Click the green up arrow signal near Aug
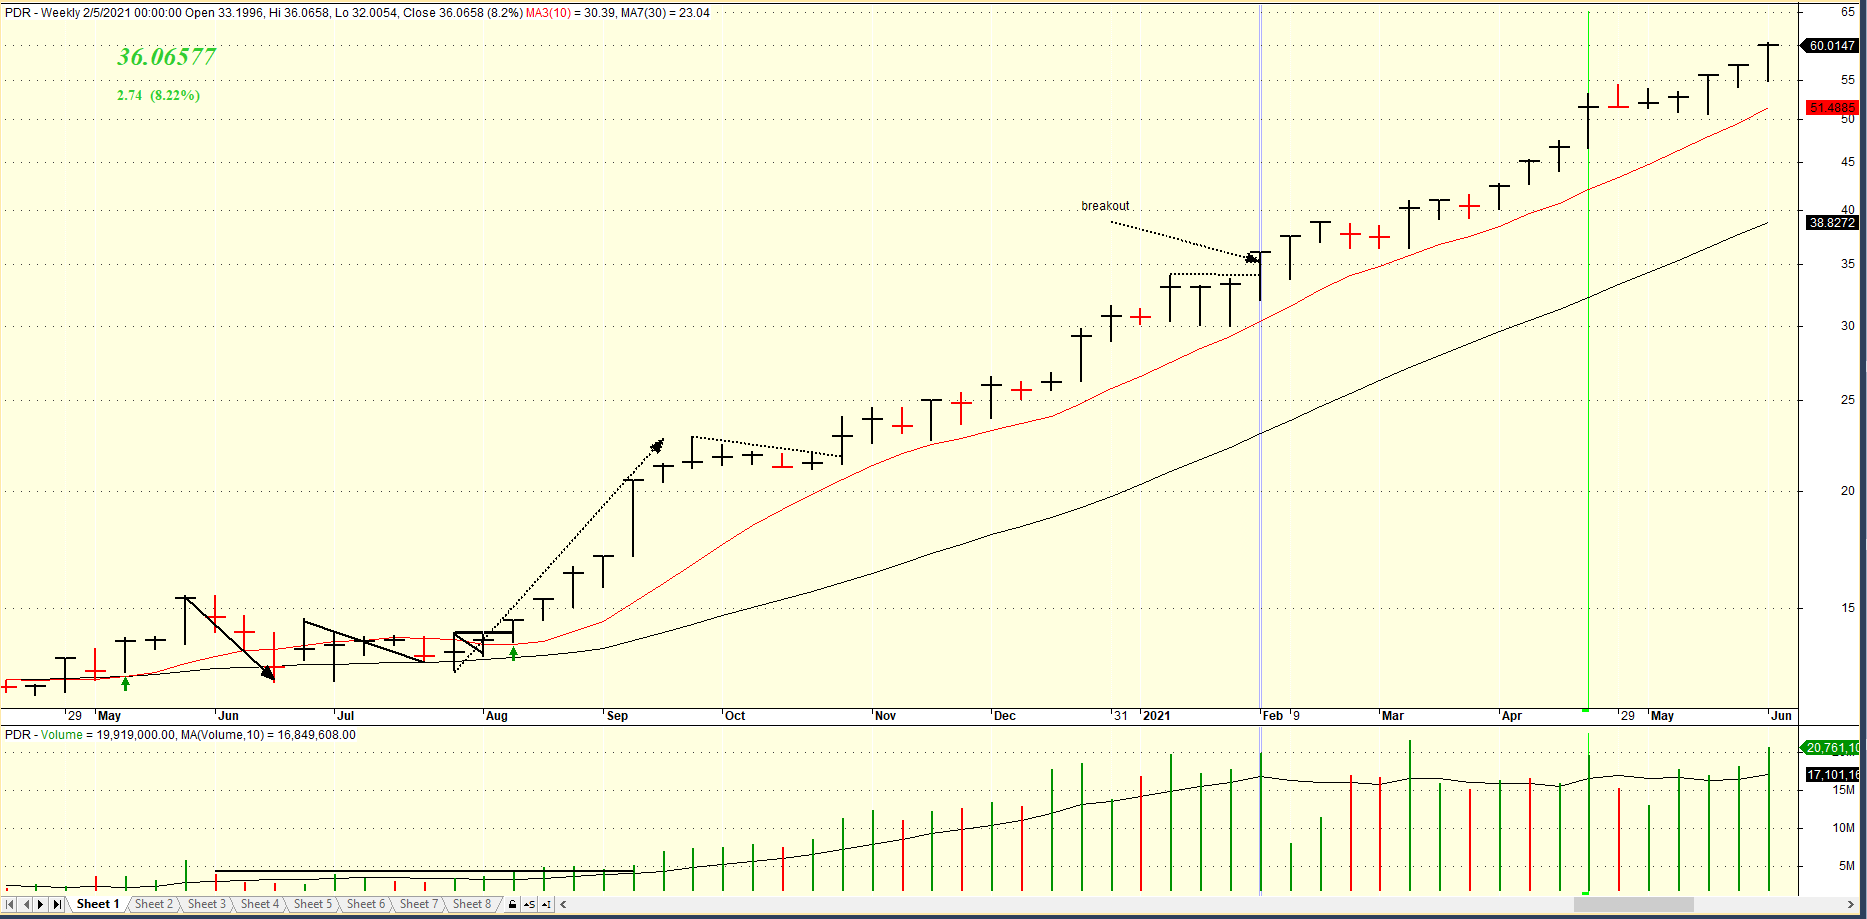The image size is (1867, 919). coord(513,654)
